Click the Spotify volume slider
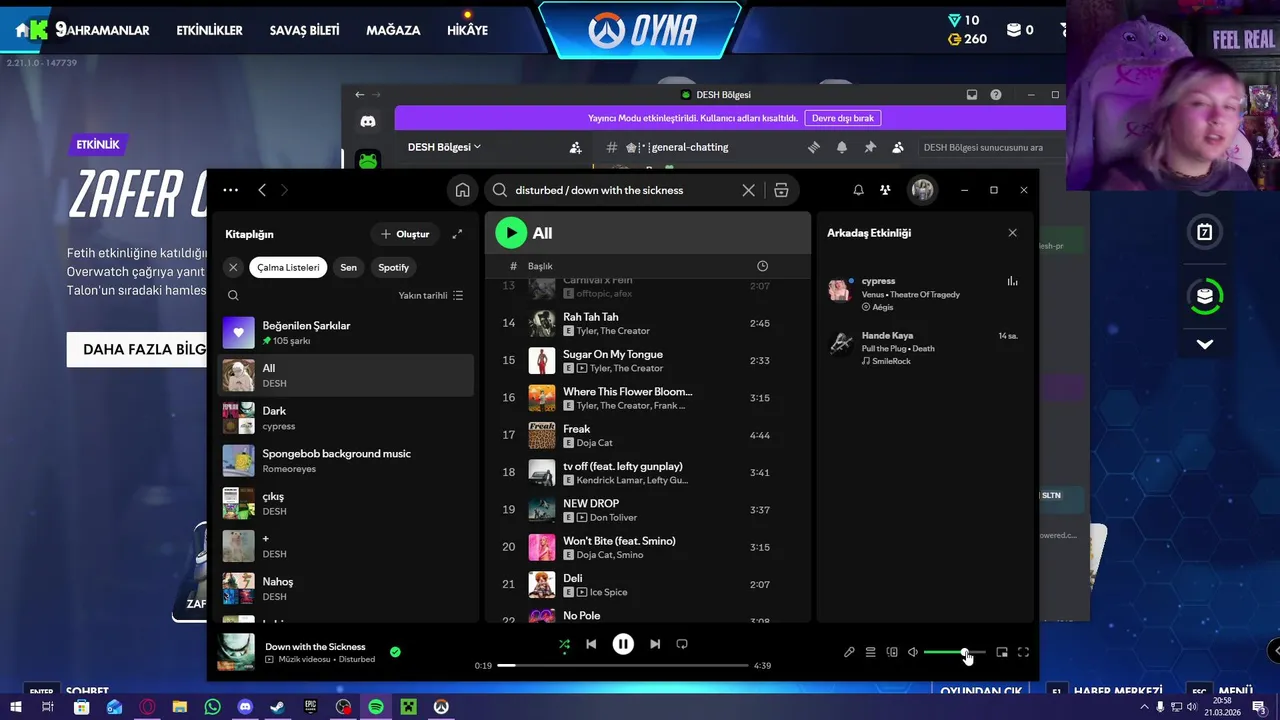 pos(954,652)
